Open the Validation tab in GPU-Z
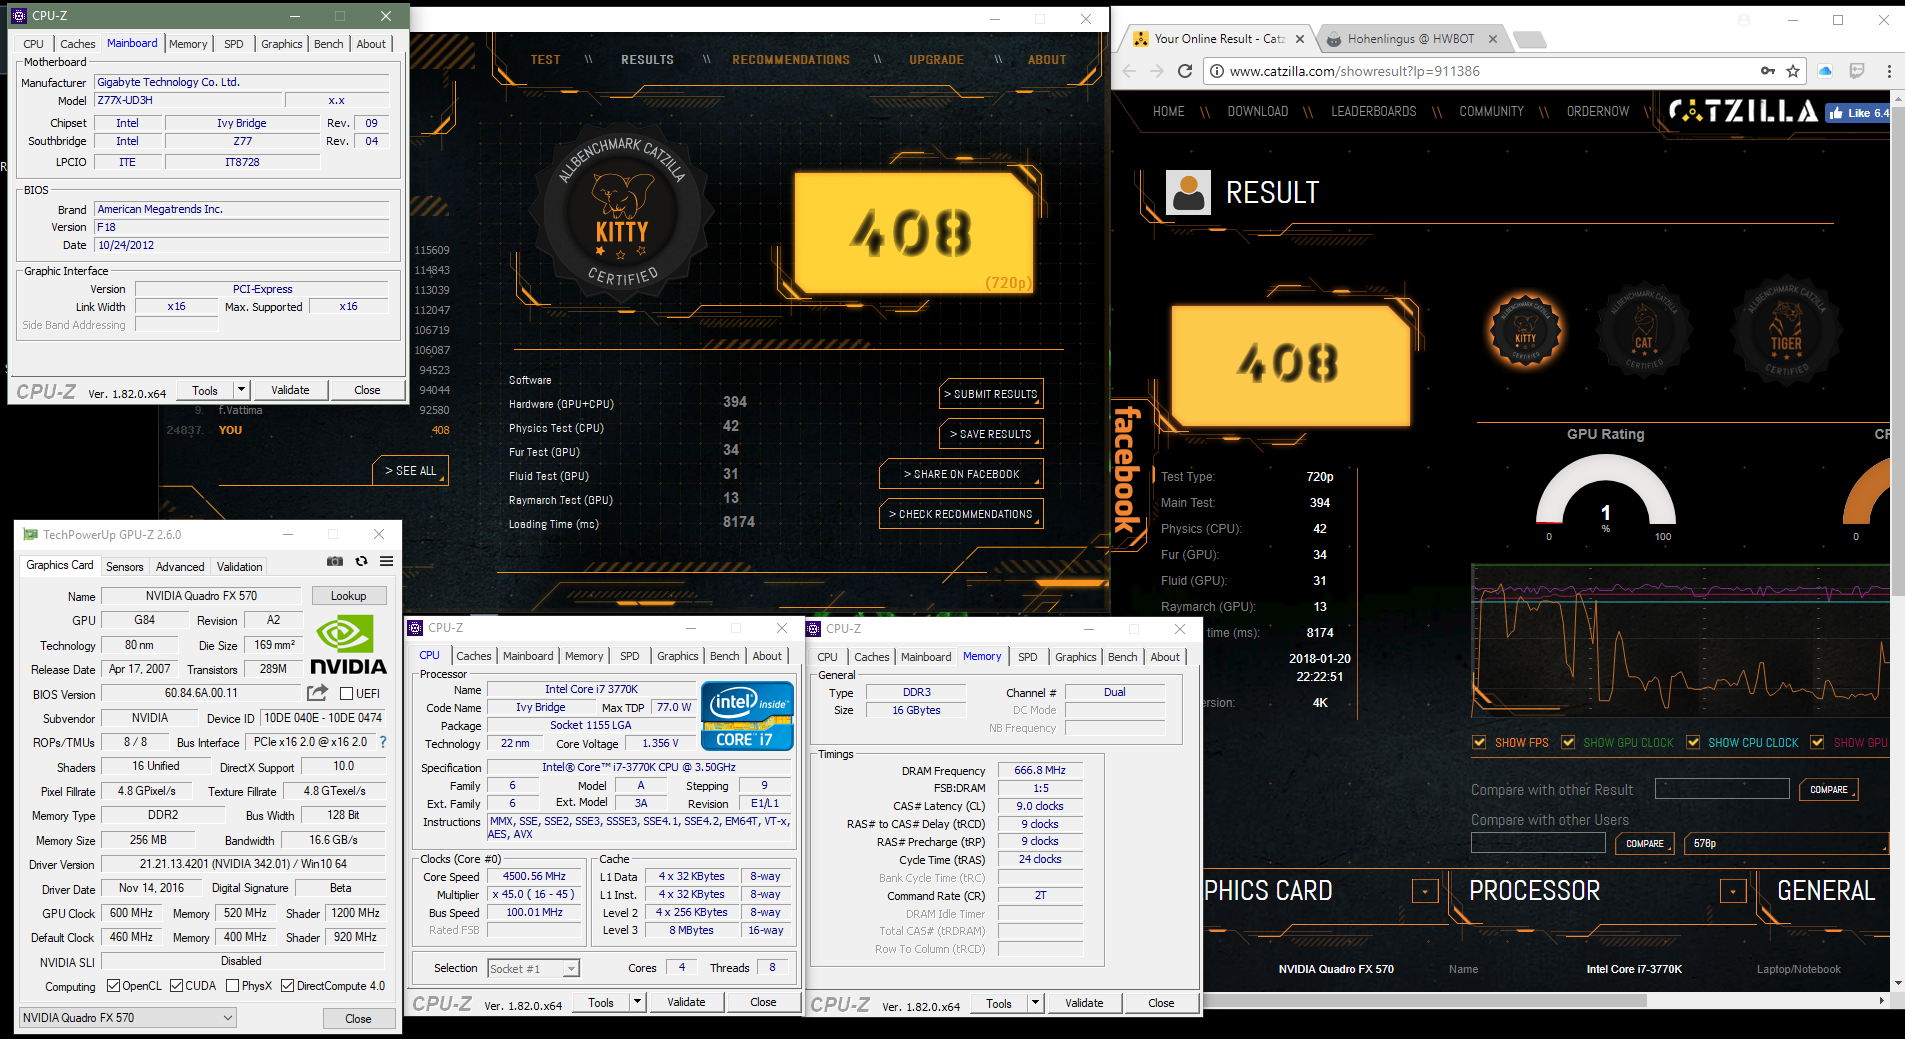Viewport: 1905px width, 1039px height. 239,567
